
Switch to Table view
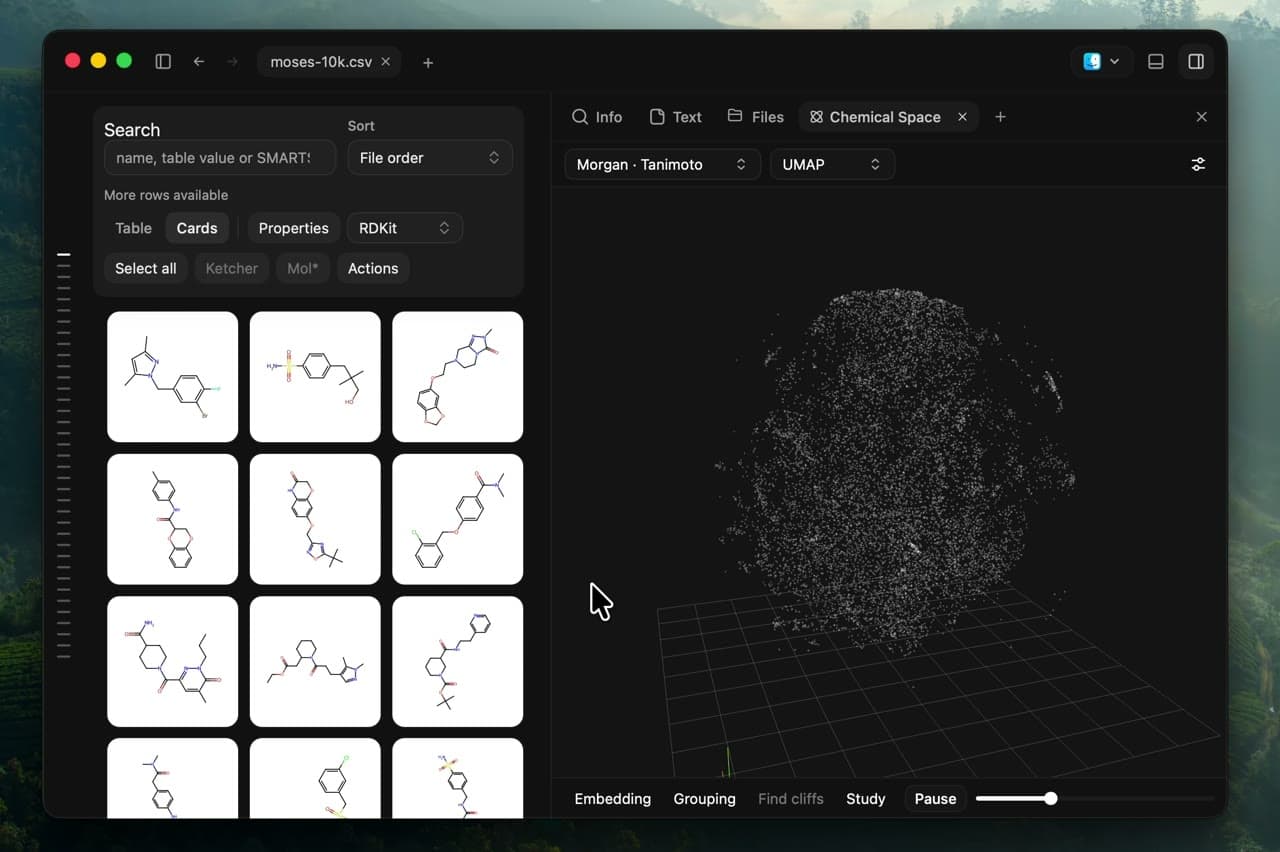(x=133, y=228)
